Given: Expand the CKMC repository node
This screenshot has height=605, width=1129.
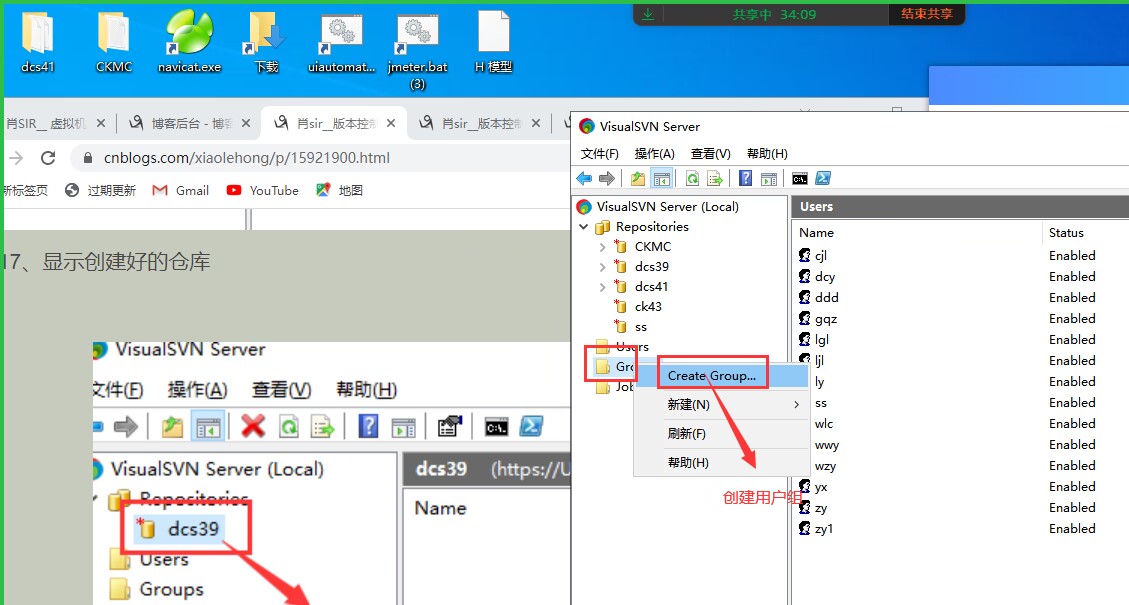Looking at the screenshot, I should [603, 247].
